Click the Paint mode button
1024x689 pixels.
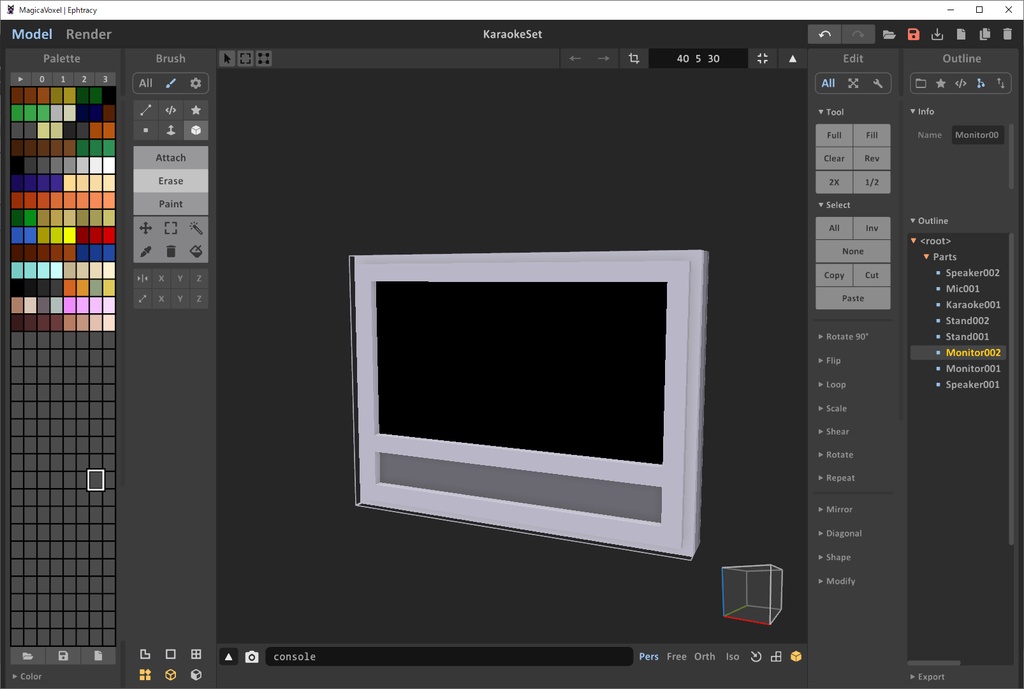coord(170,204)
